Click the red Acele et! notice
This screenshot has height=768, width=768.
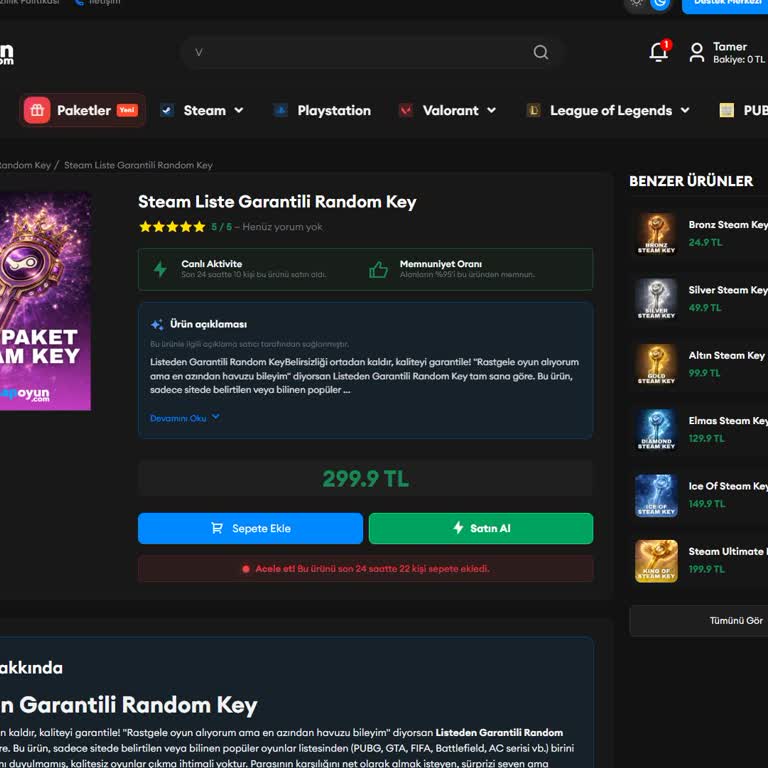click(365, 569)
